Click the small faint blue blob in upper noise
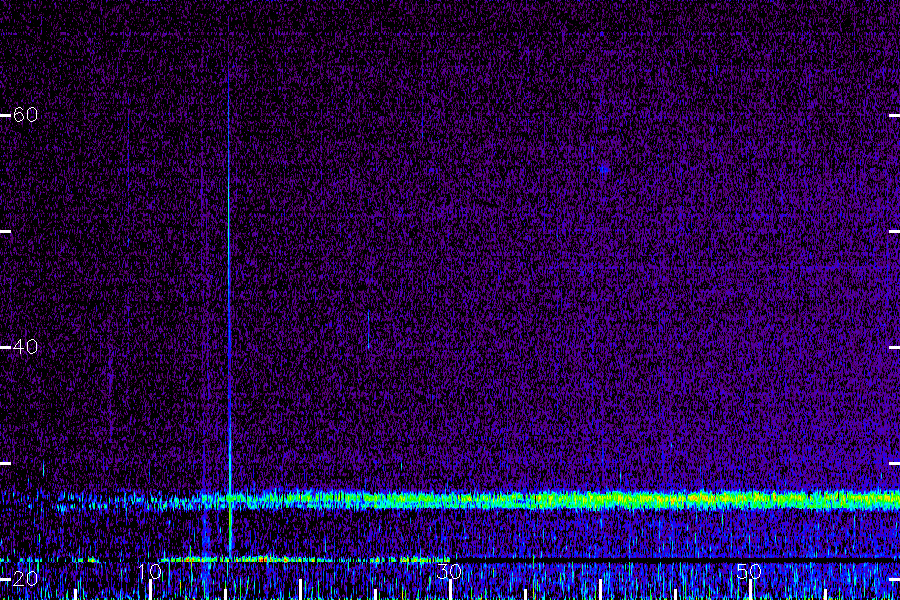Image resolution: width=900 pixels, height=600 pixels. click(603, 169)
